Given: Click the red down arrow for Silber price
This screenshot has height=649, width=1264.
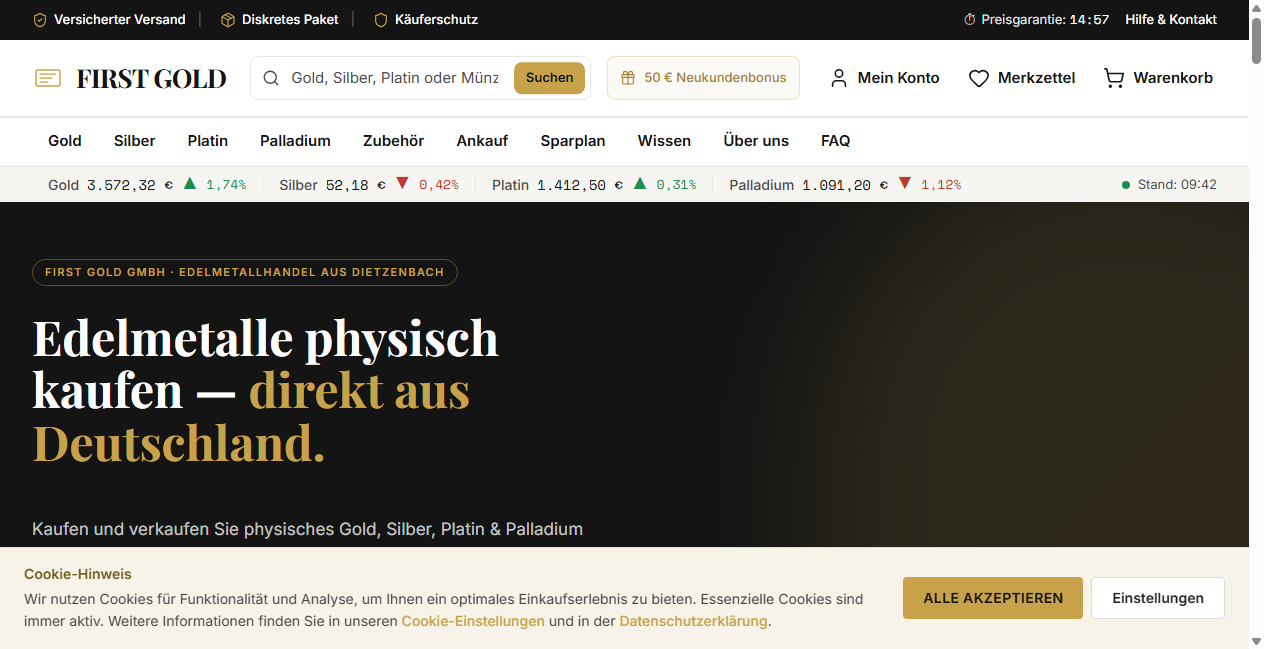Looking at the screenshot, I should click(403, 184).
